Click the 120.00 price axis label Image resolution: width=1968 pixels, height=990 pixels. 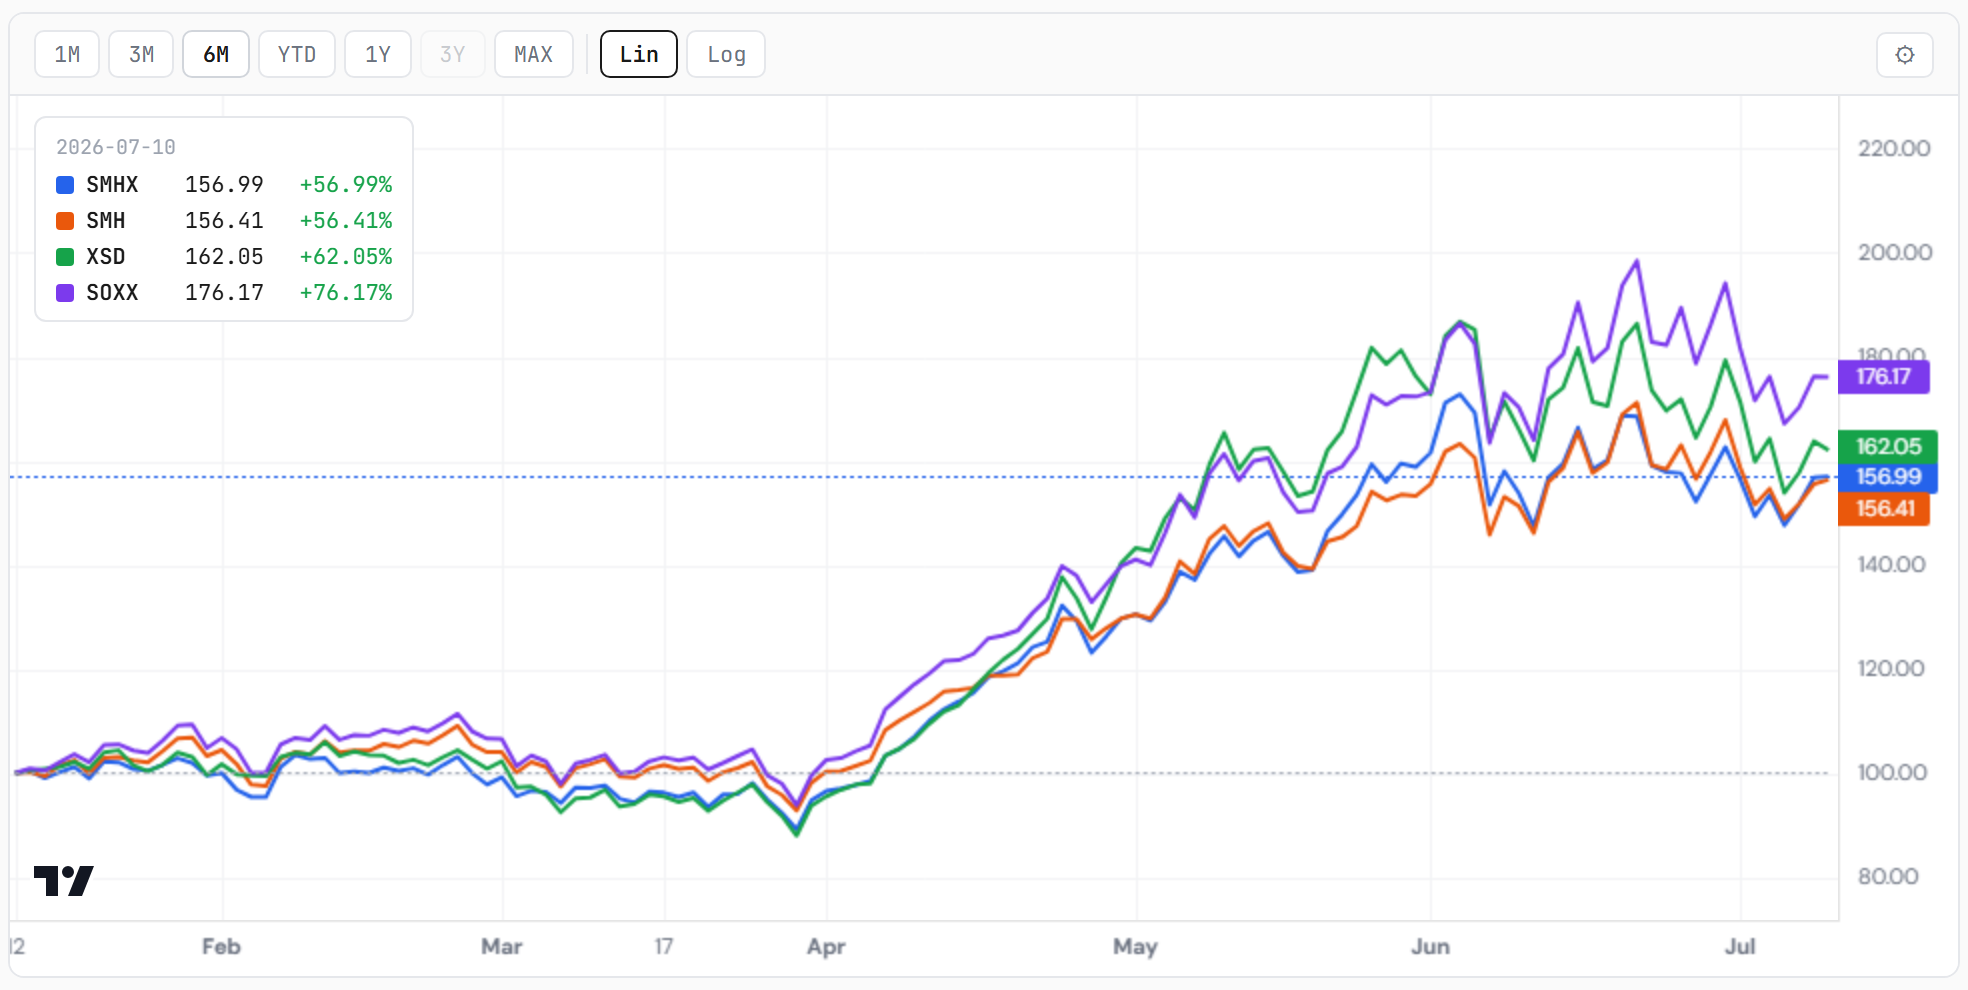1891,669
